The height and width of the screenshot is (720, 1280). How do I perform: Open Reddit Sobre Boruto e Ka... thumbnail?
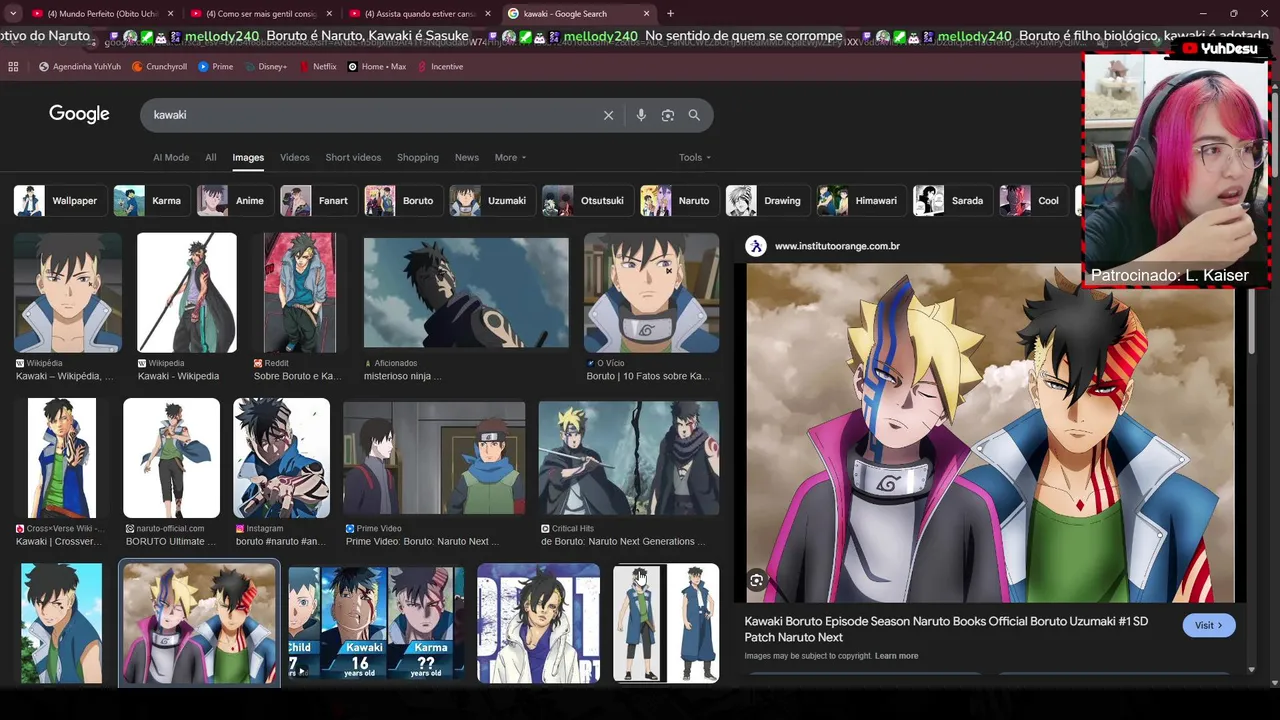point(300,293)
